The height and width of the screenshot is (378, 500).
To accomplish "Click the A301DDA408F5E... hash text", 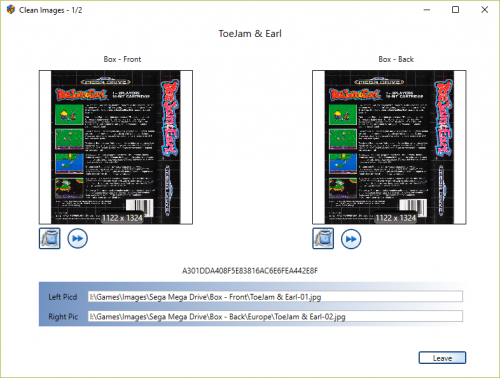I will (250, 270).
